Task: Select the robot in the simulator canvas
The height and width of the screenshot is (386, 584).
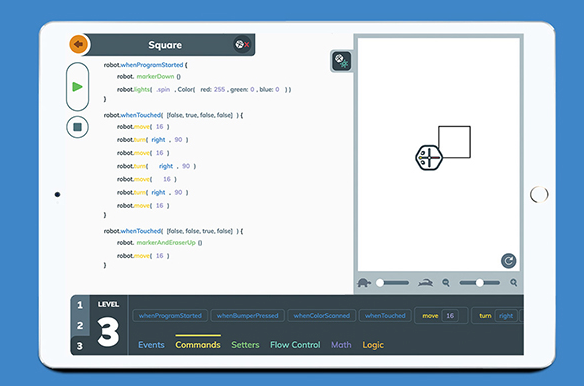Action: point(429,158)
